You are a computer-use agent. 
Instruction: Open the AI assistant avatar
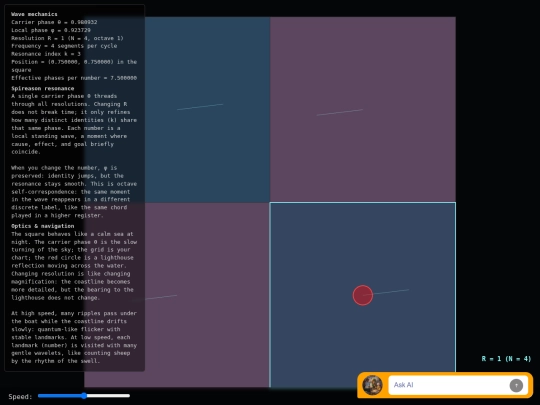[372, 385]
